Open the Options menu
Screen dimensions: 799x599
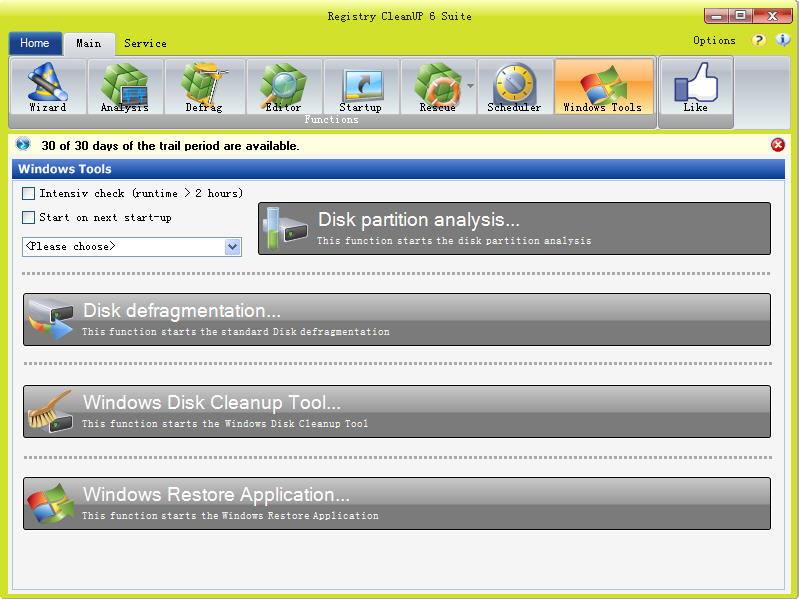click(x=714, y=41)
